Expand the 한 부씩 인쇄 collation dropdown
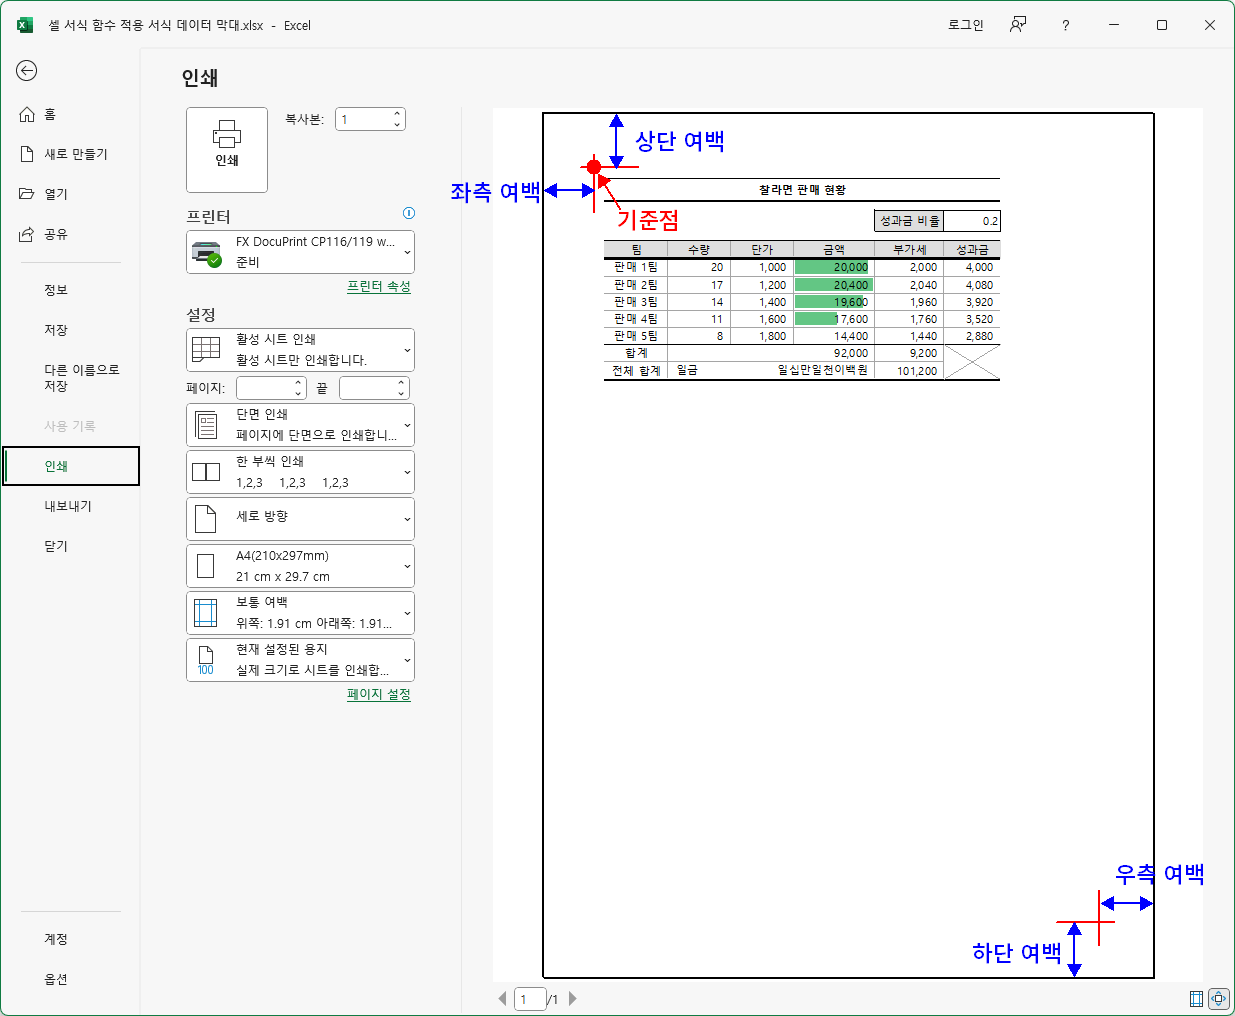 tap(300, 472)
